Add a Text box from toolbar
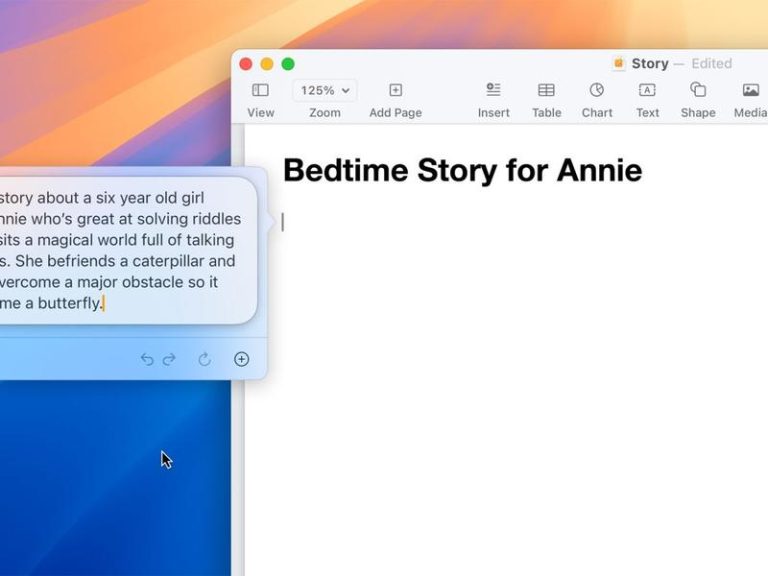This screenshot has width=768, height=576. click(x=647, y=90)
